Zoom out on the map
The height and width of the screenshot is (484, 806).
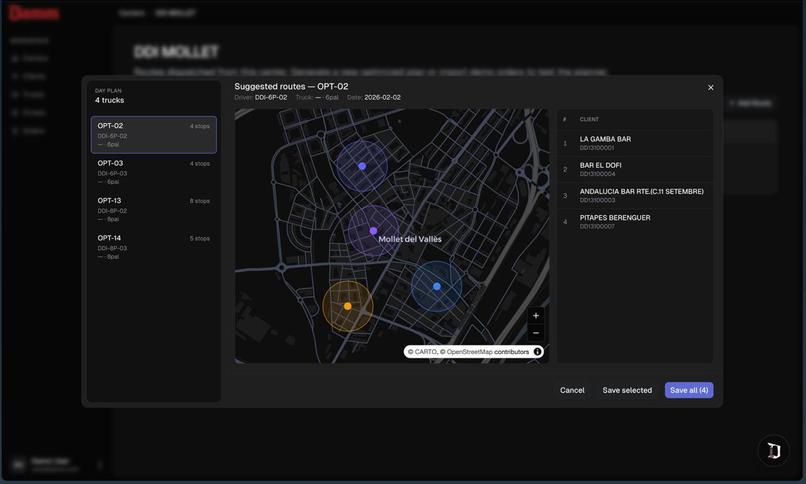tap(536, 333)
